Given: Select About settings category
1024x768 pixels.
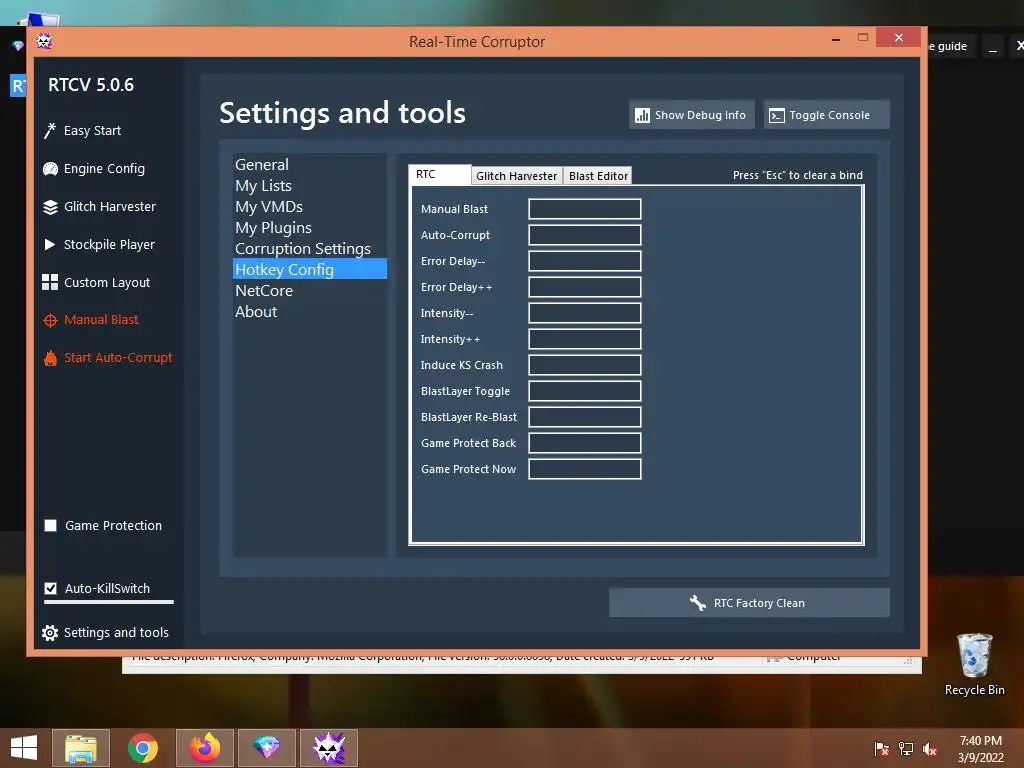Looking at the screenshot, I should (310, 312).
